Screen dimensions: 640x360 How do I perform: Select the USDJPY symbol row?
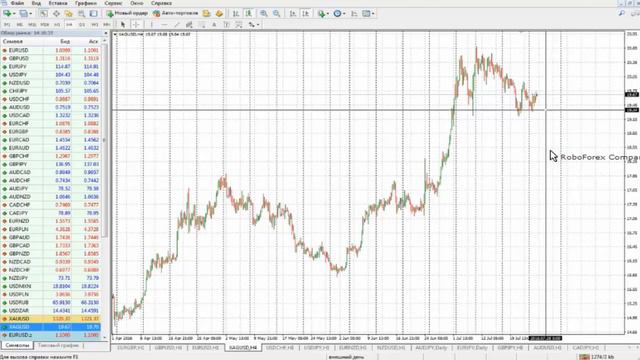tap(51, 75)
